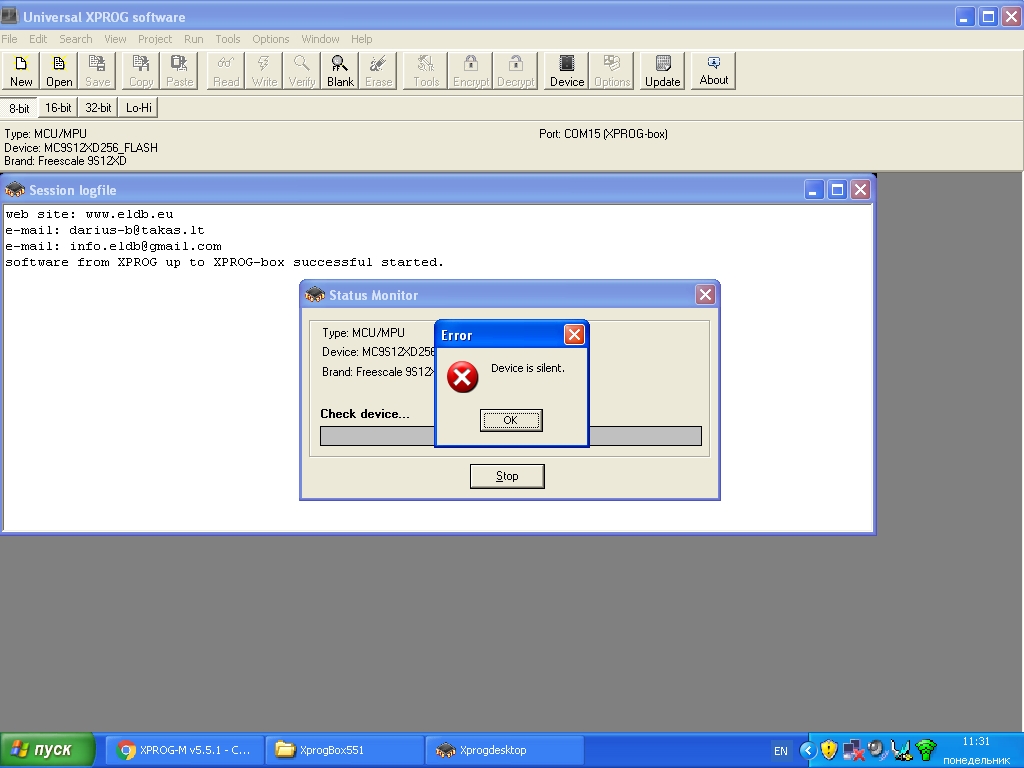The height and width of the screenshot is (768, 1024).
Task: Open the Device selection icon
Action: click(x=566, y=71)
